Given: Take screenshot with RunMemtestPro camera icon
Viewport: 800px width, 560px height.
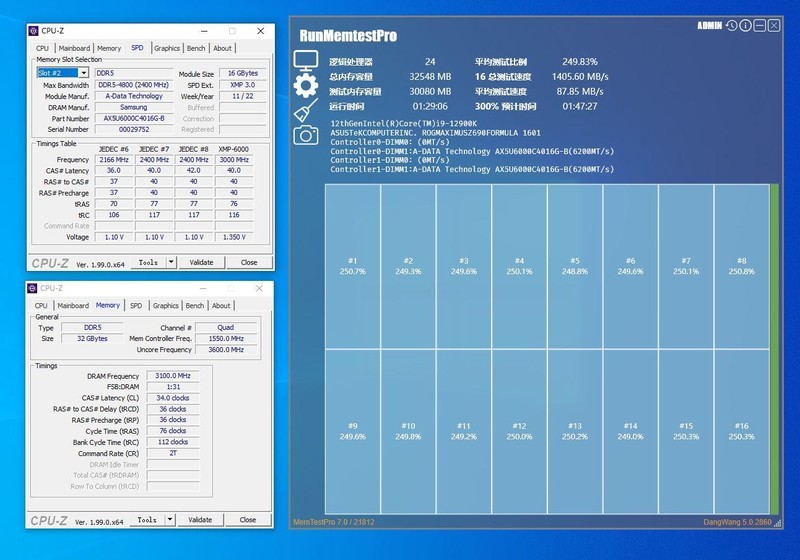Looking at the screenshot, I should [306, 135].
